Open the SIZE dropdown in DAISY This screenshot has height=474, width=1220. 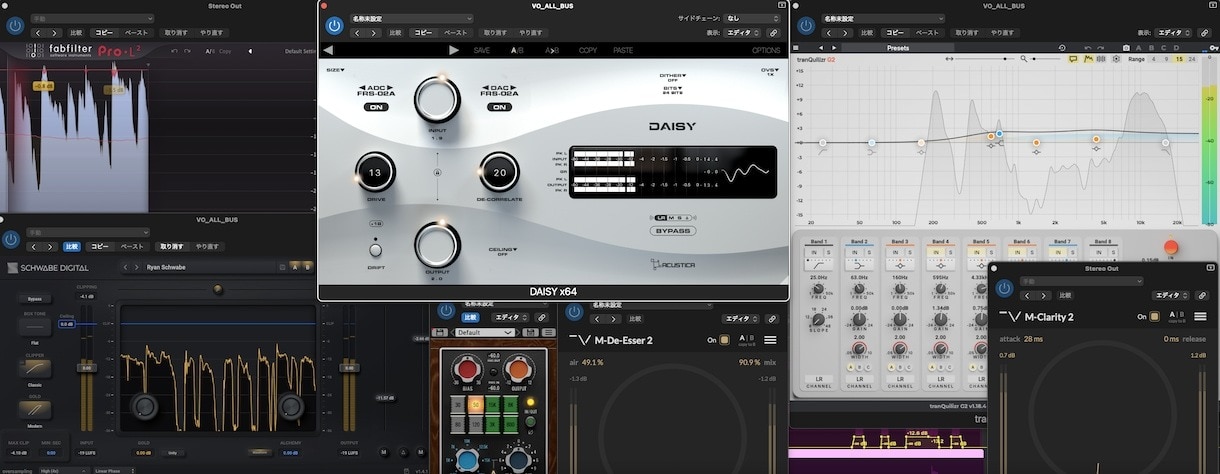point(335,70)
